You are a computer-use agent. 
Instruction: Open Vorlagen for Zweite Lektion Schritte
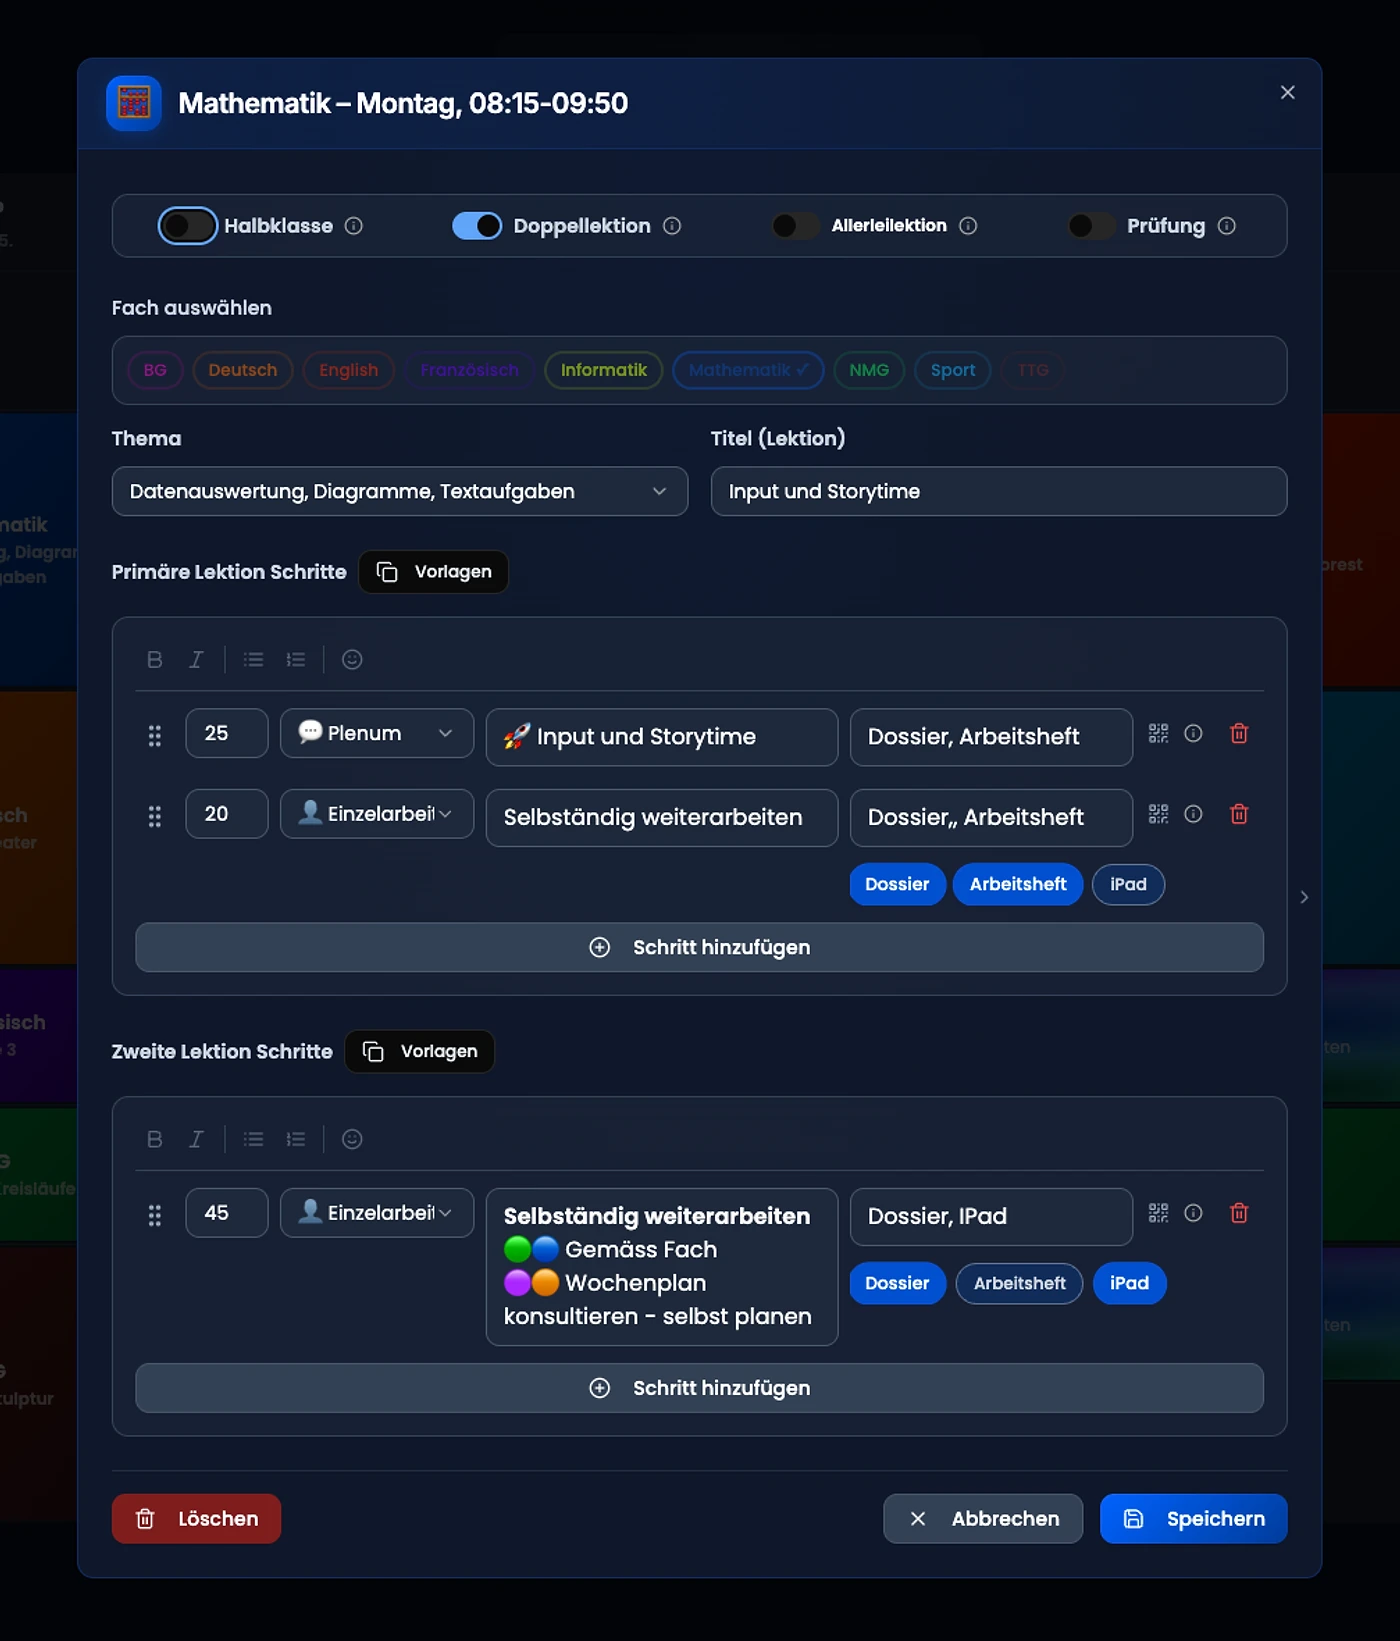(x=420, y=1052)
